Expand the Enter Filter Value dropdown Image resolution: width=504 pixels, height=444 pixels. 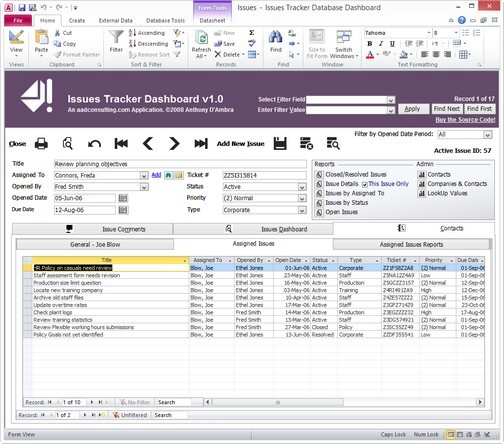coord(391,110)
